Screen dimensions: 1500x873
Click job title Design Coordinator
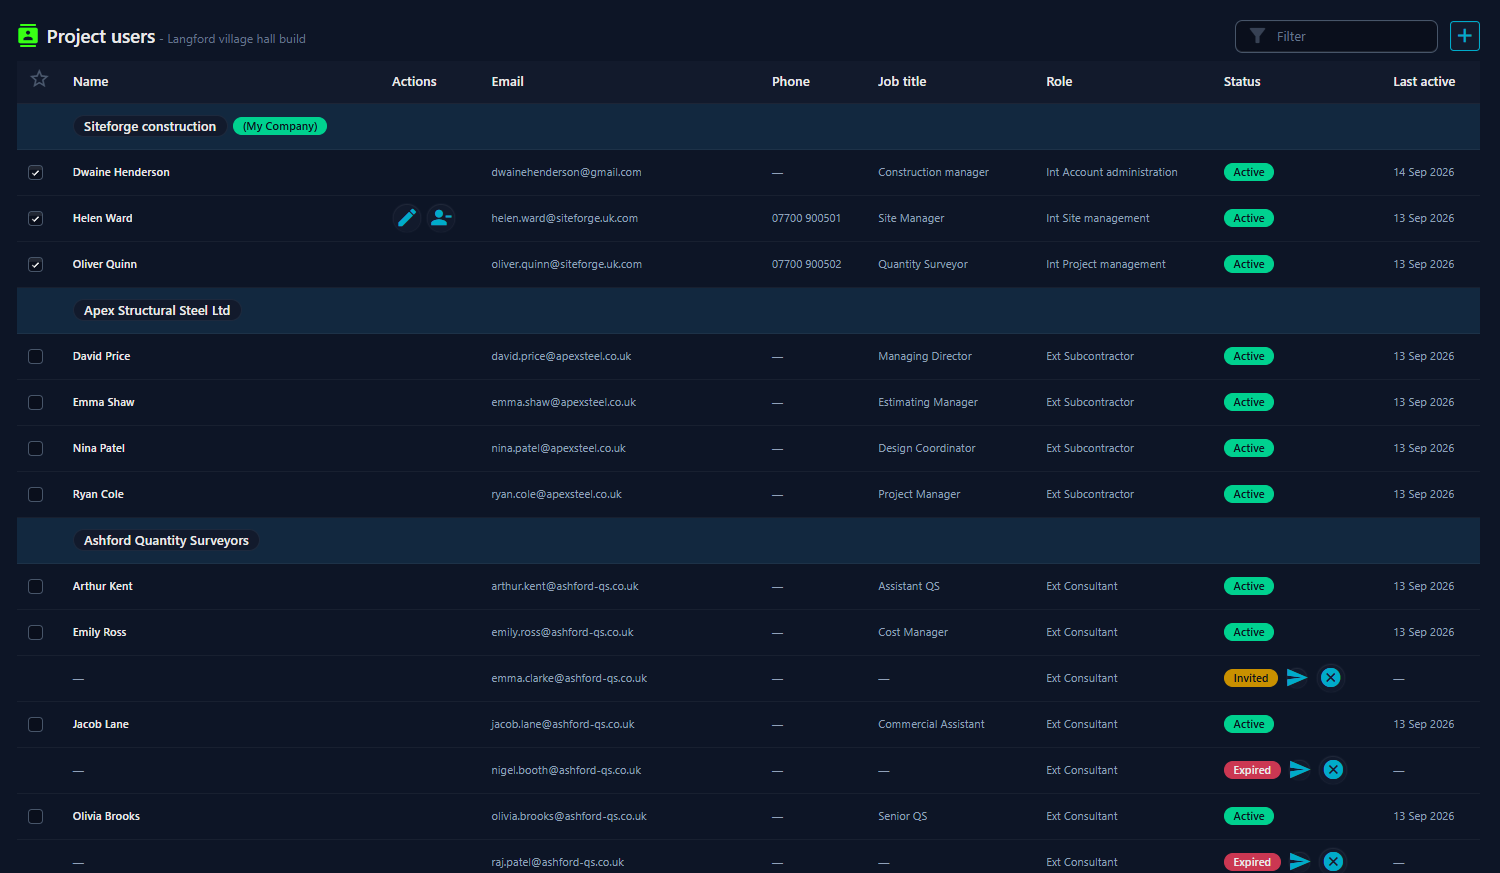tap(927, 448)
